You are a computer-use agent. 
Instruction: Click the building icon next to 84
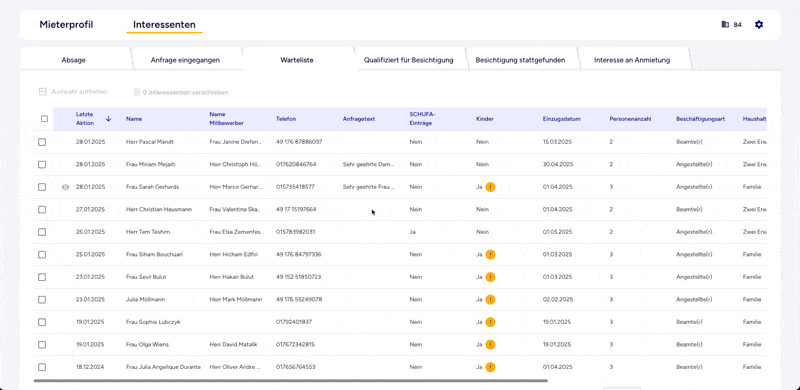point(725,25)
